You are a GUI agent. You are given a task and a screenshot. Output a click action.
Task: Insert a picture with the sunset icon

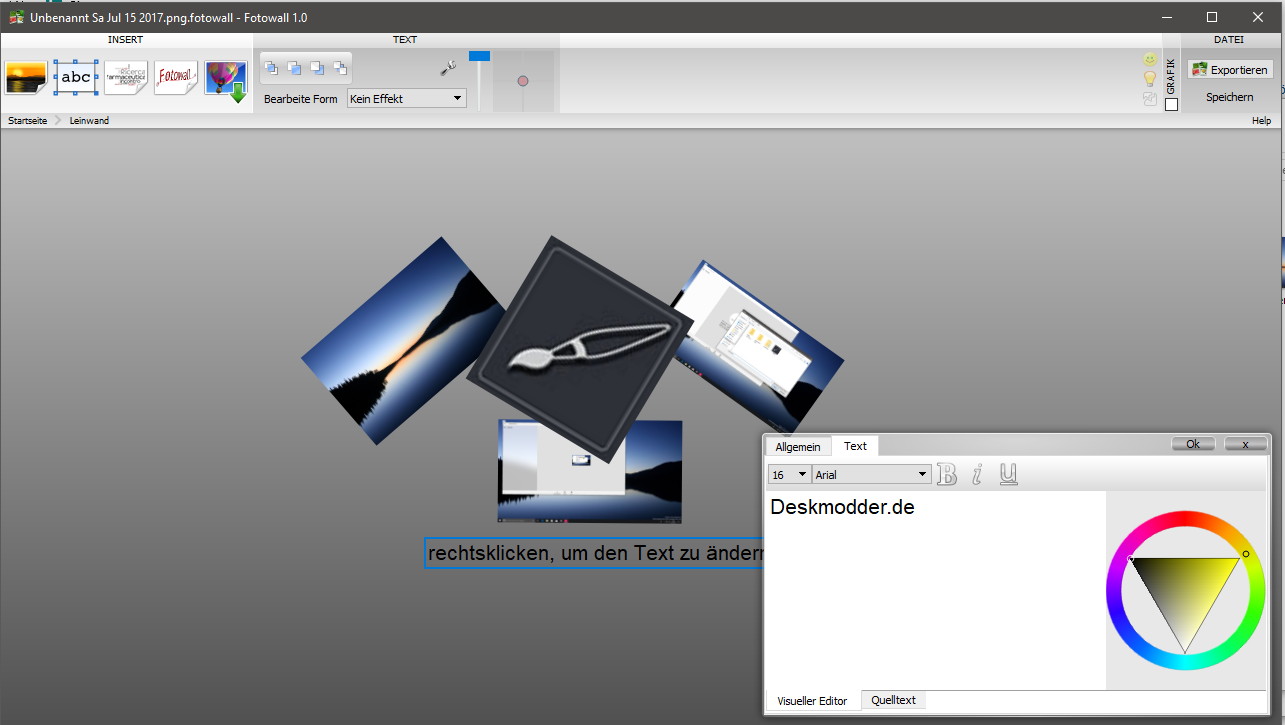(26, 77)
